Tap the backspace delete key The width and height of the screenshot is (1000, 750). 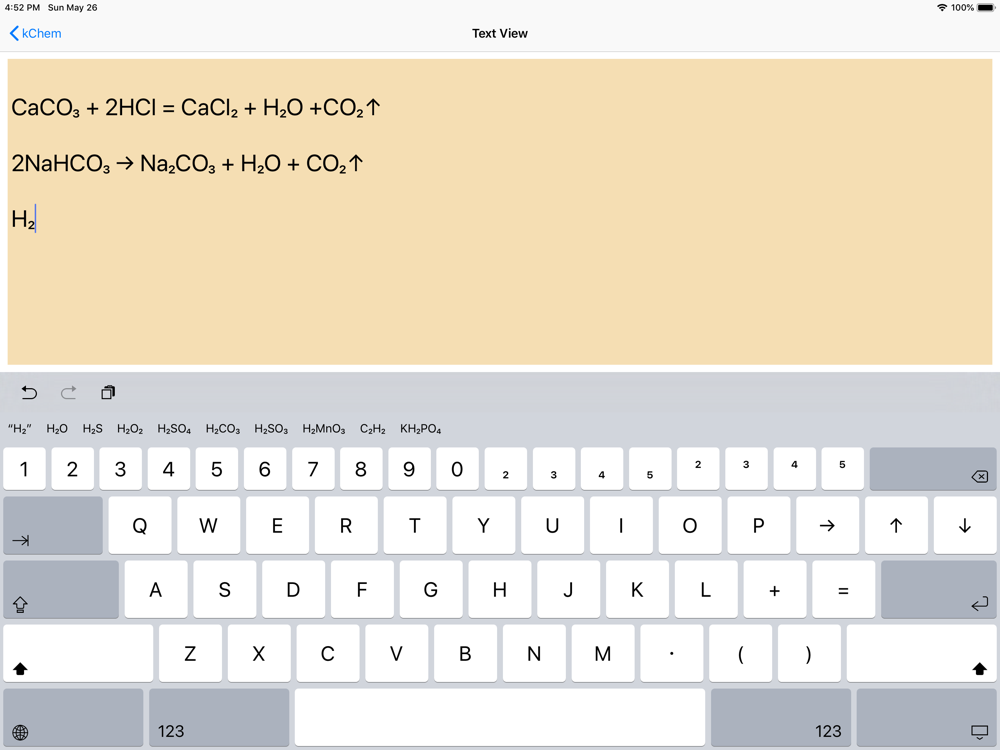pyautogui.click(x=932, y=469)
